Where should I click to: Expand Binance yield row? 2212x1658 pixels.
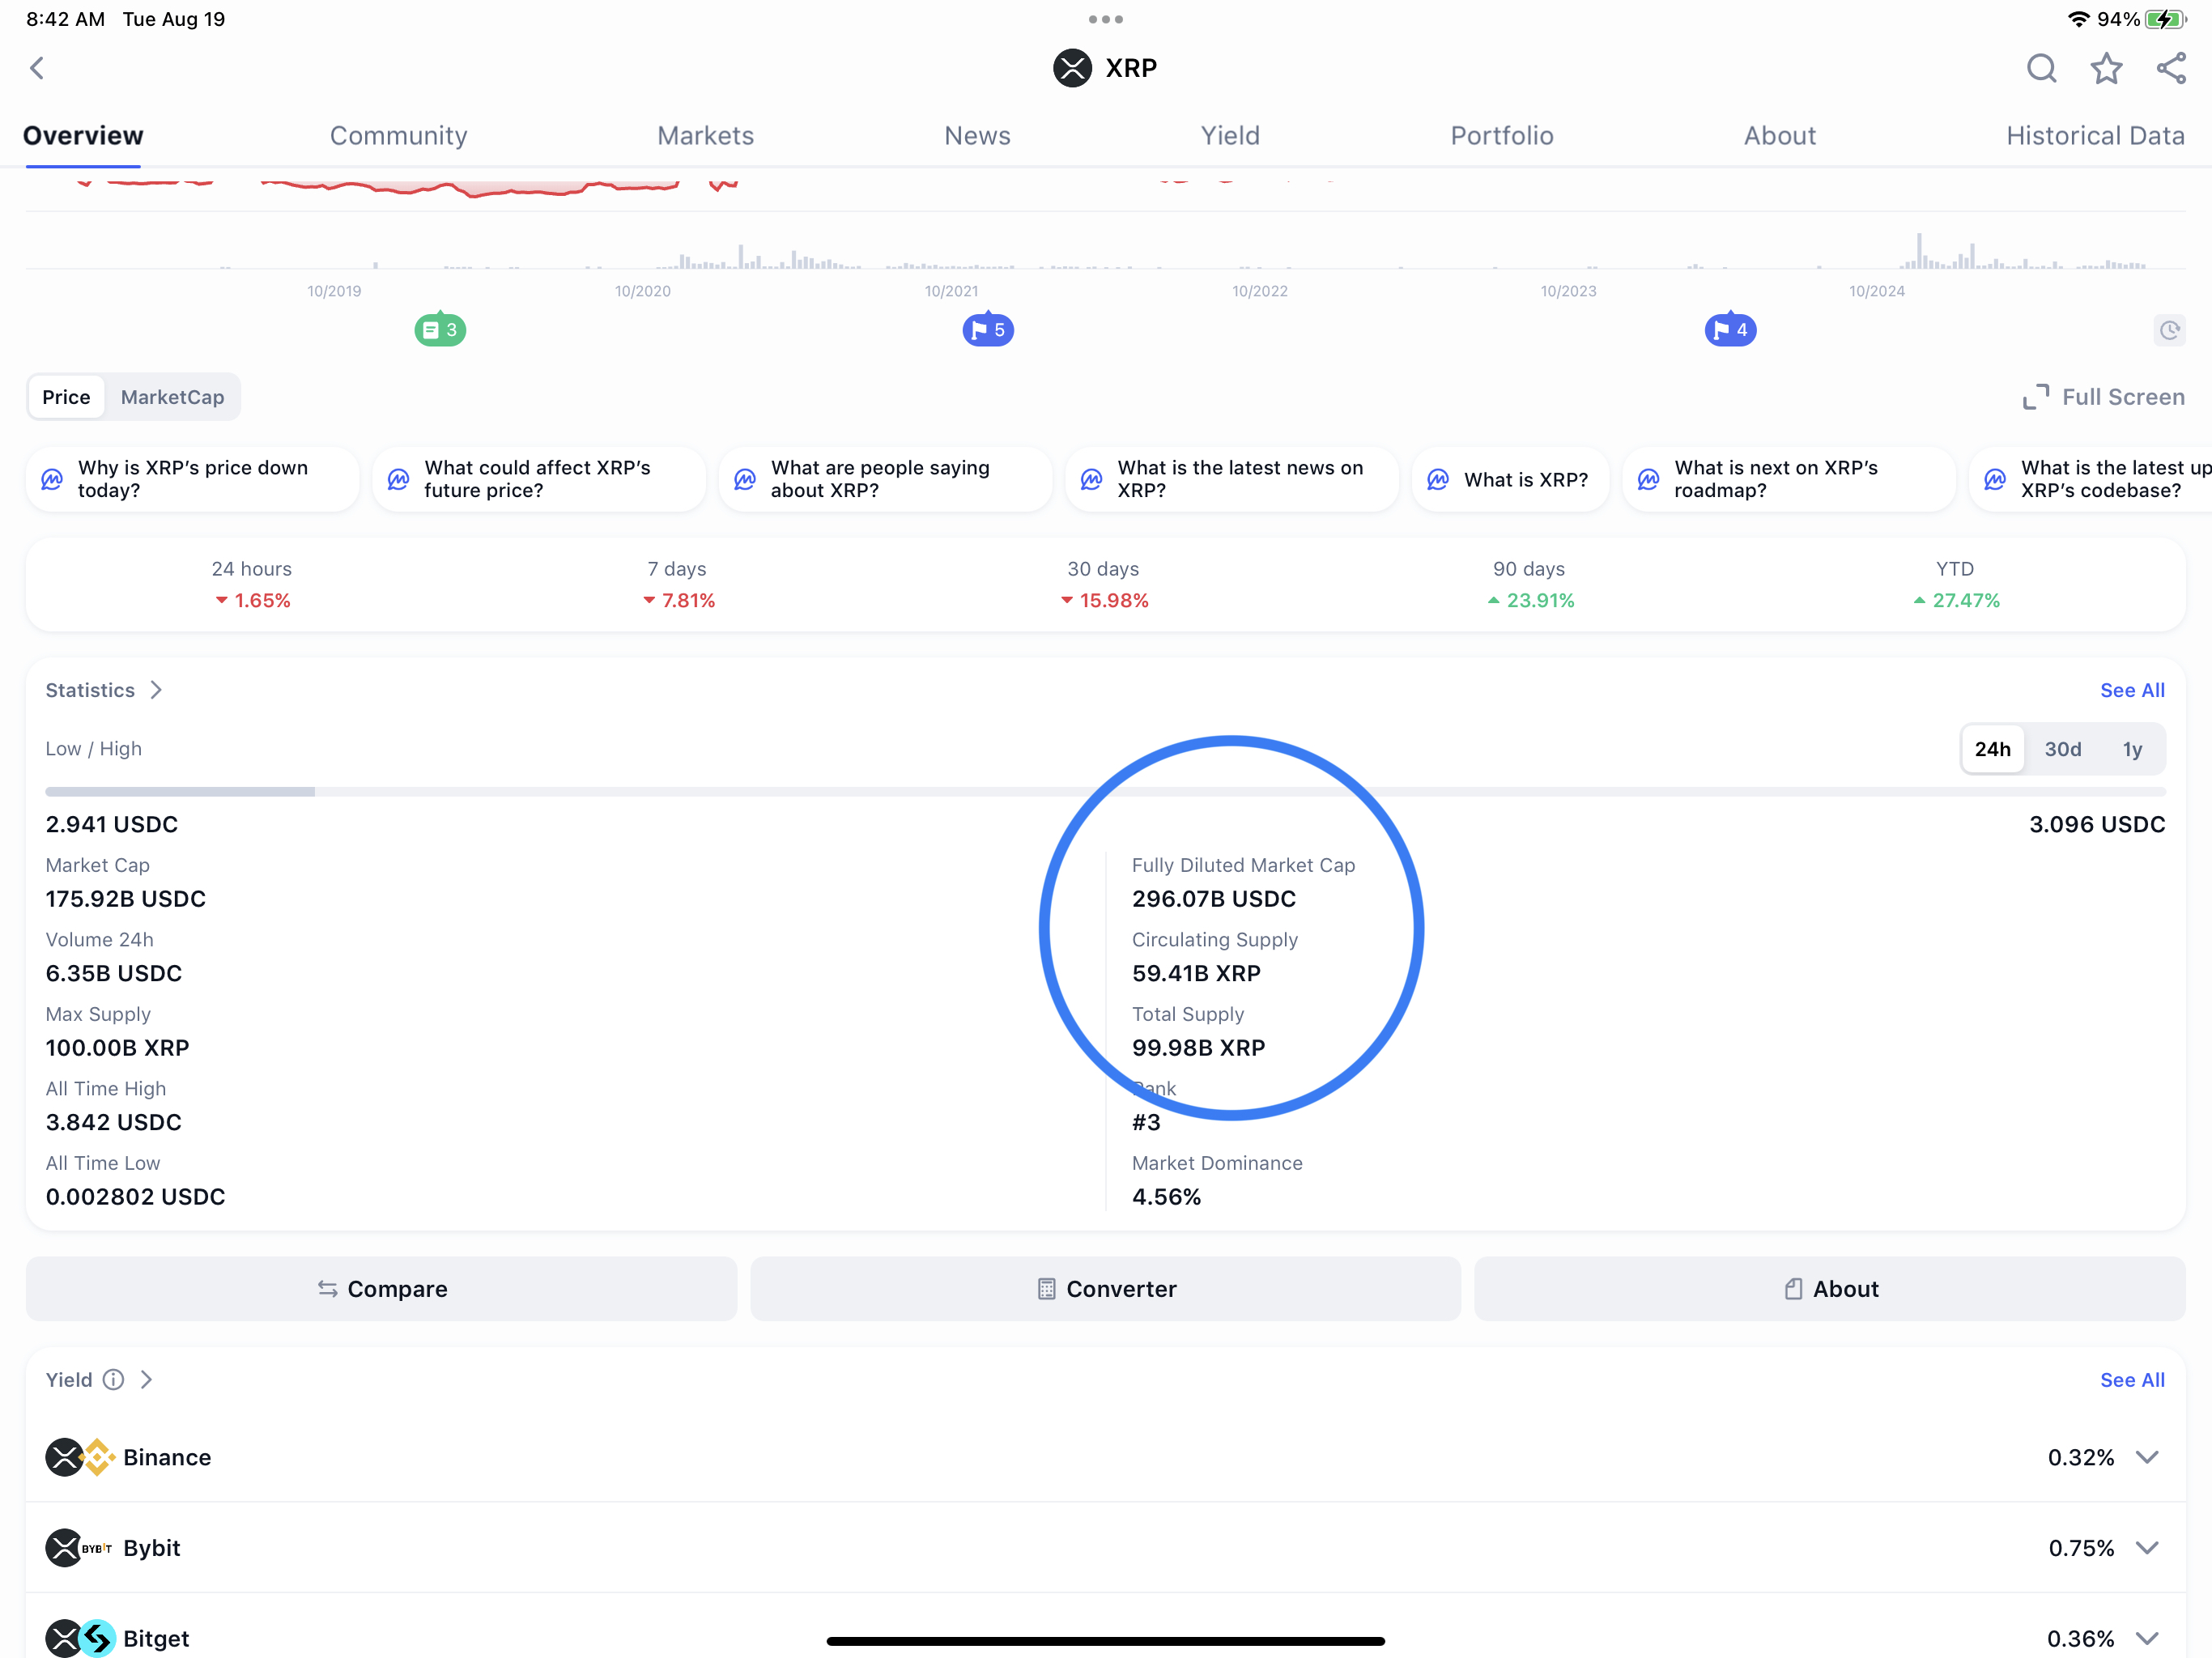(x=2146, y=1457)
